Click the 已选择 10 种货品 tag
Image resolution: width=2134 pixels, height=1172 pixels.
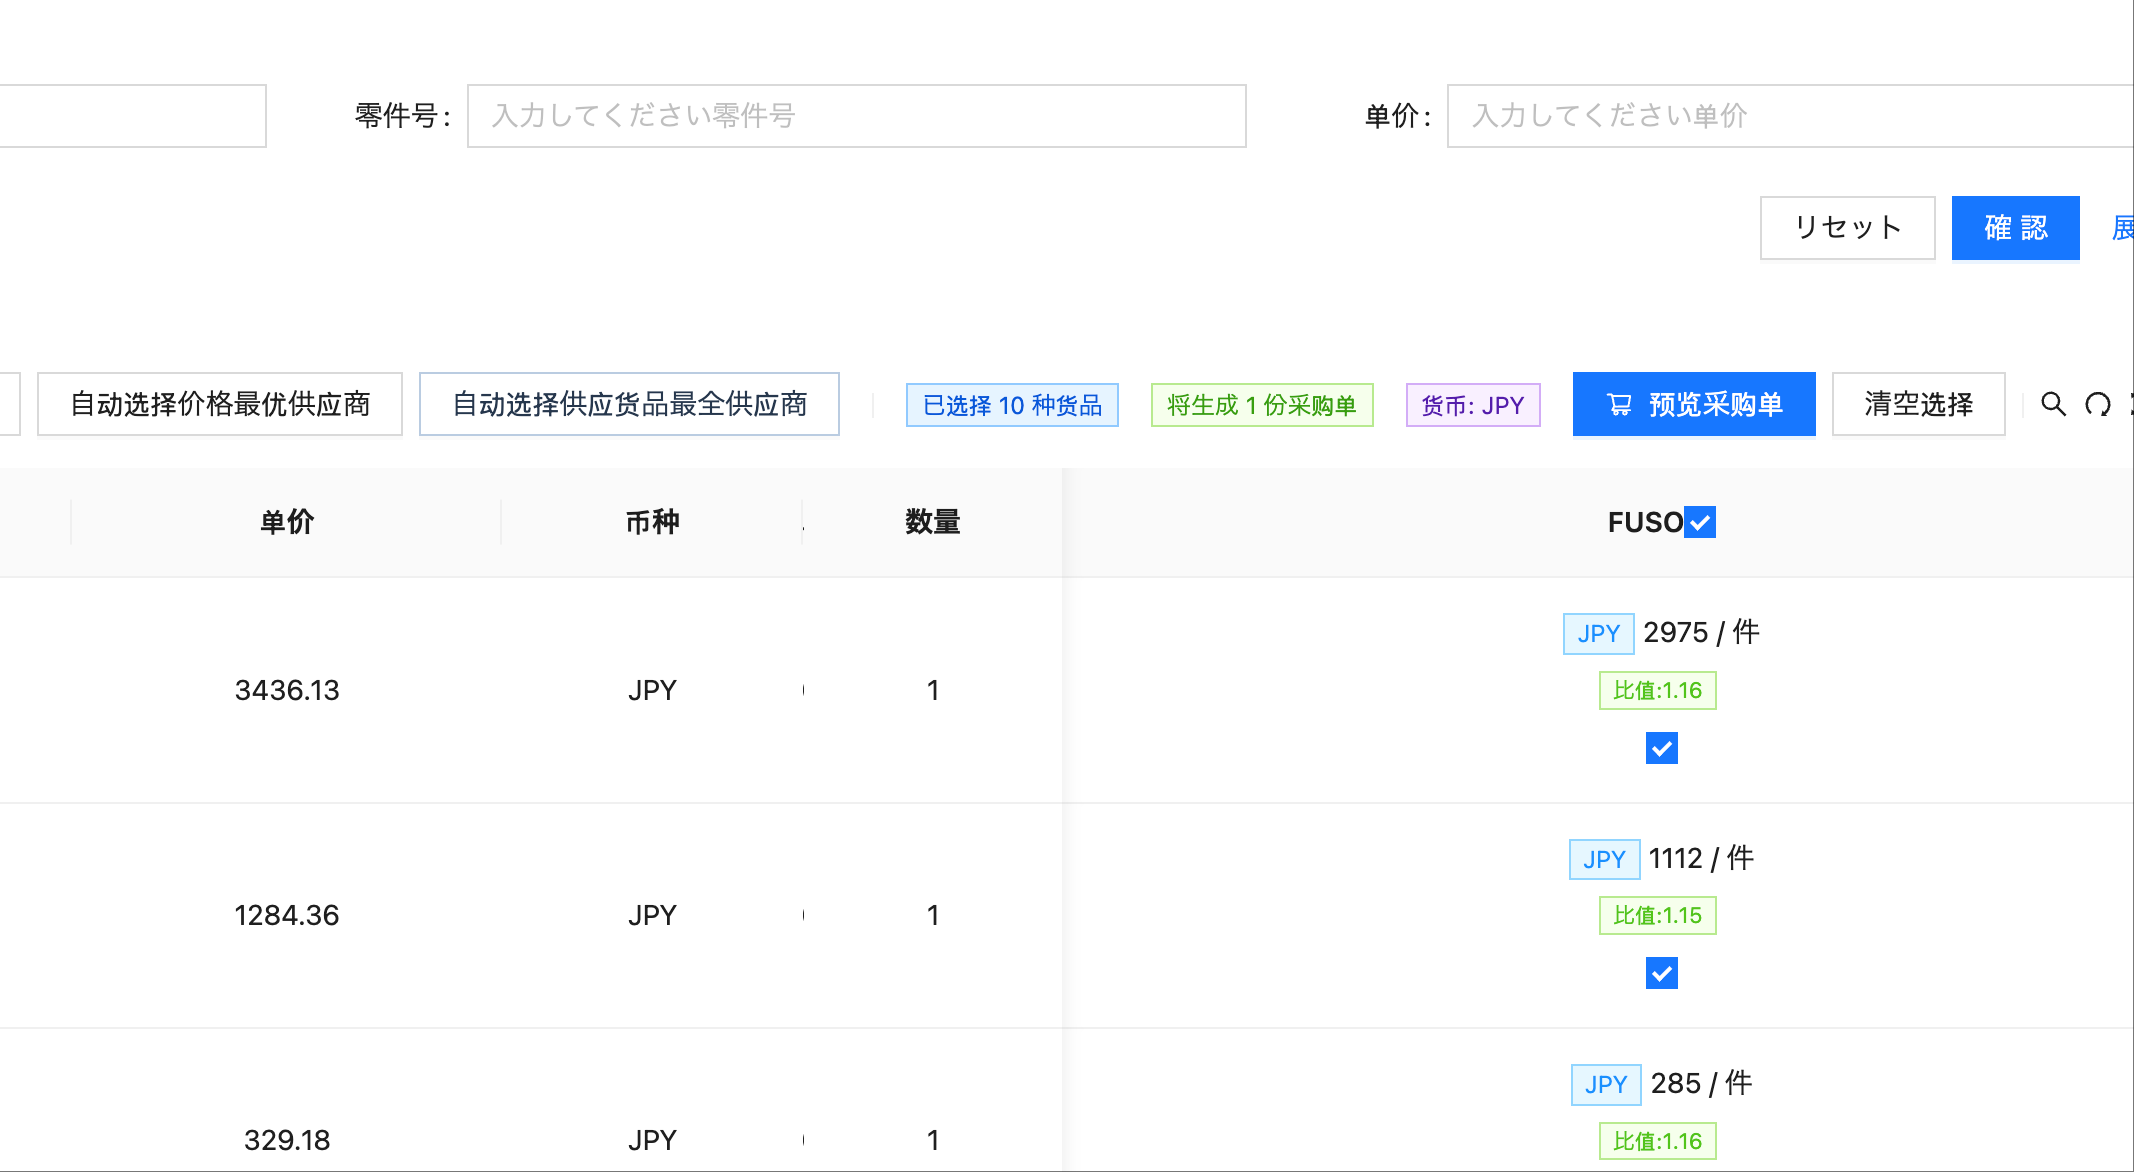pos(1012,405)
